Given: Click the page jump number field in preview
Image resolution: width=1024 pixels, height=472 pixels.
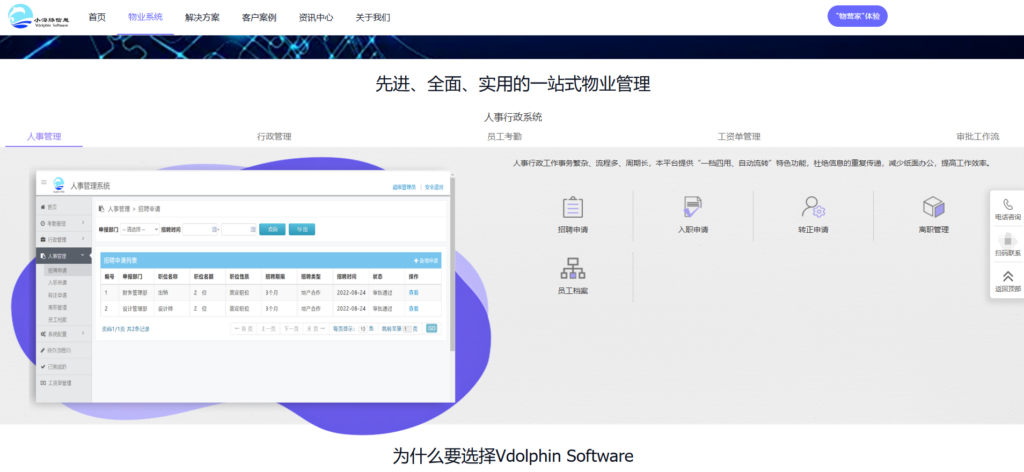Looking at the screenshot, I should tap(406, 329).
